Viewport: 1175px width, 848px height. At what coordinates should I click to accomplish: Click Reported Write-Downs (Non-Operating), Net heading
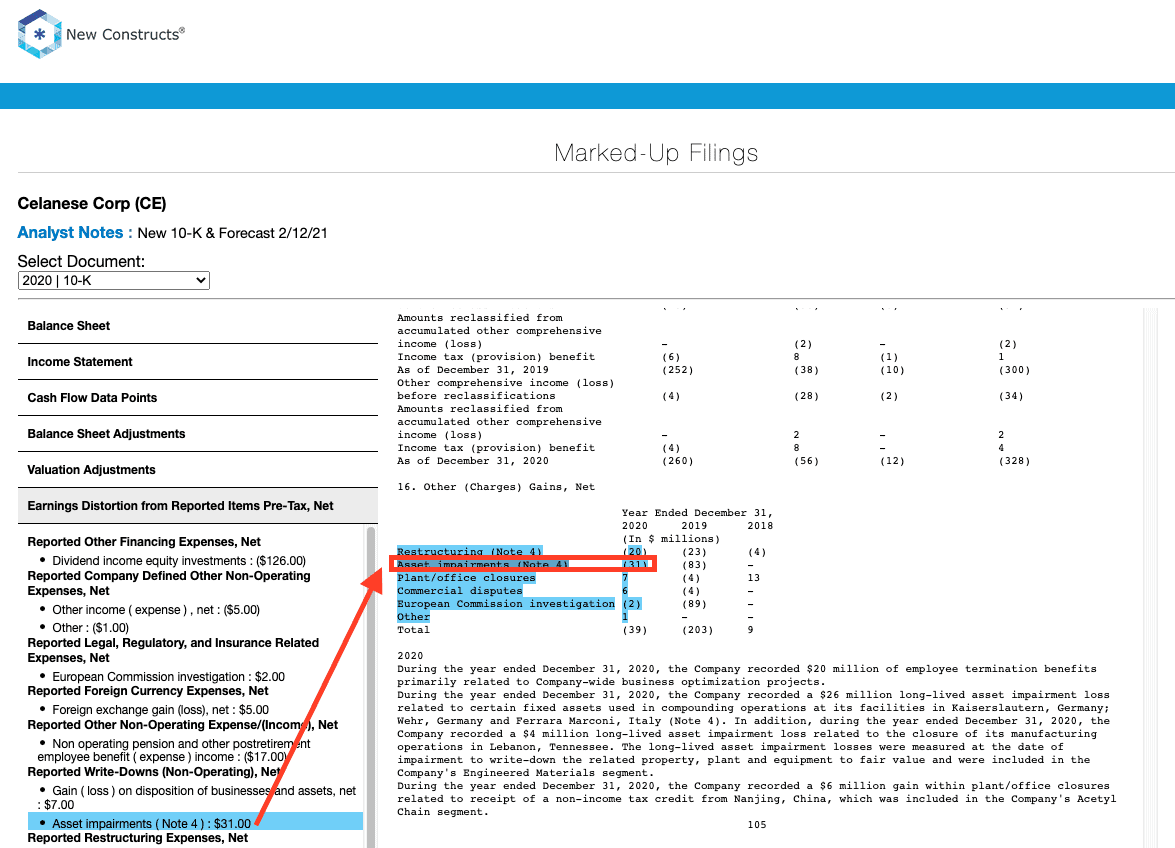pyautogui.click(x=154, y=772)
